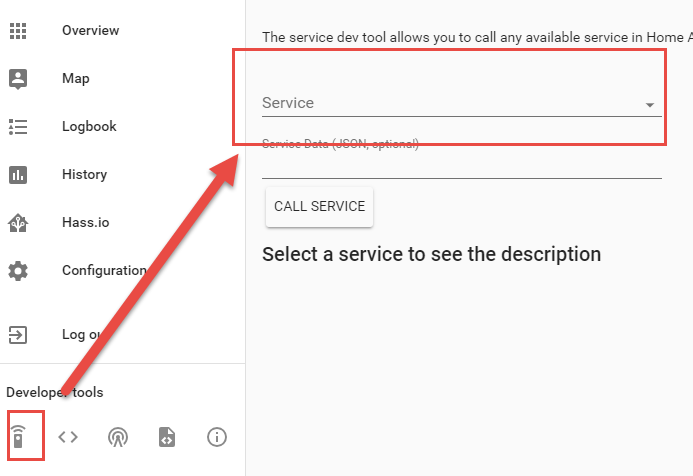
Task: Focus the Service combo box field
Action: tap(462, 103)
